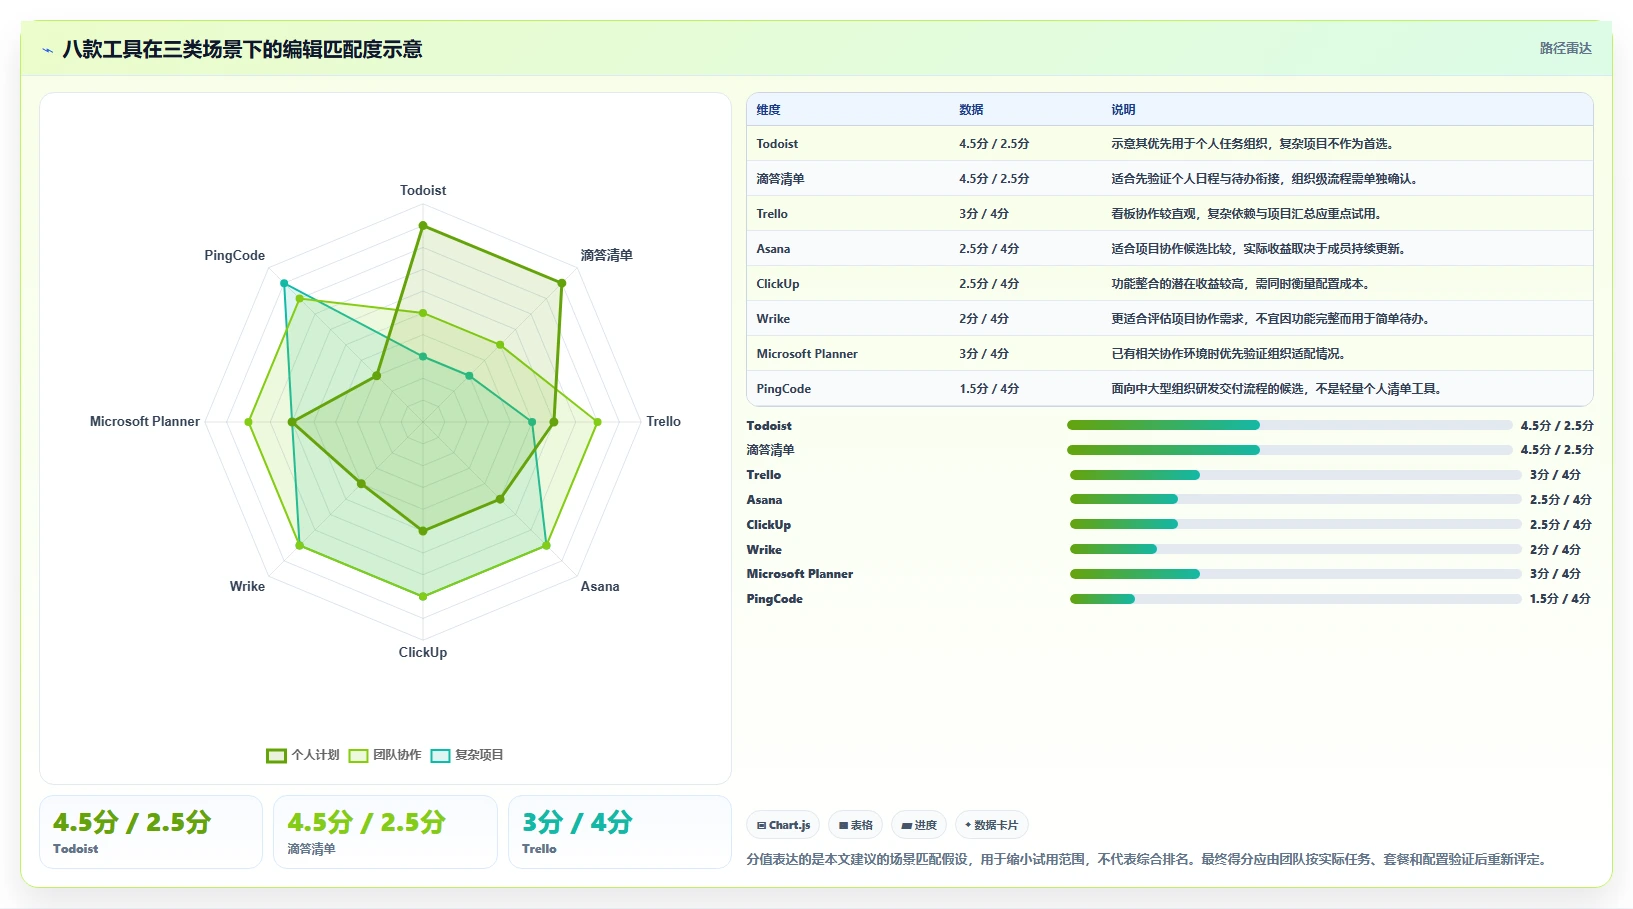Select the 进度 tag
Image resolution: width=1633 pixels, height=909 pixels.
pos(919,825)
